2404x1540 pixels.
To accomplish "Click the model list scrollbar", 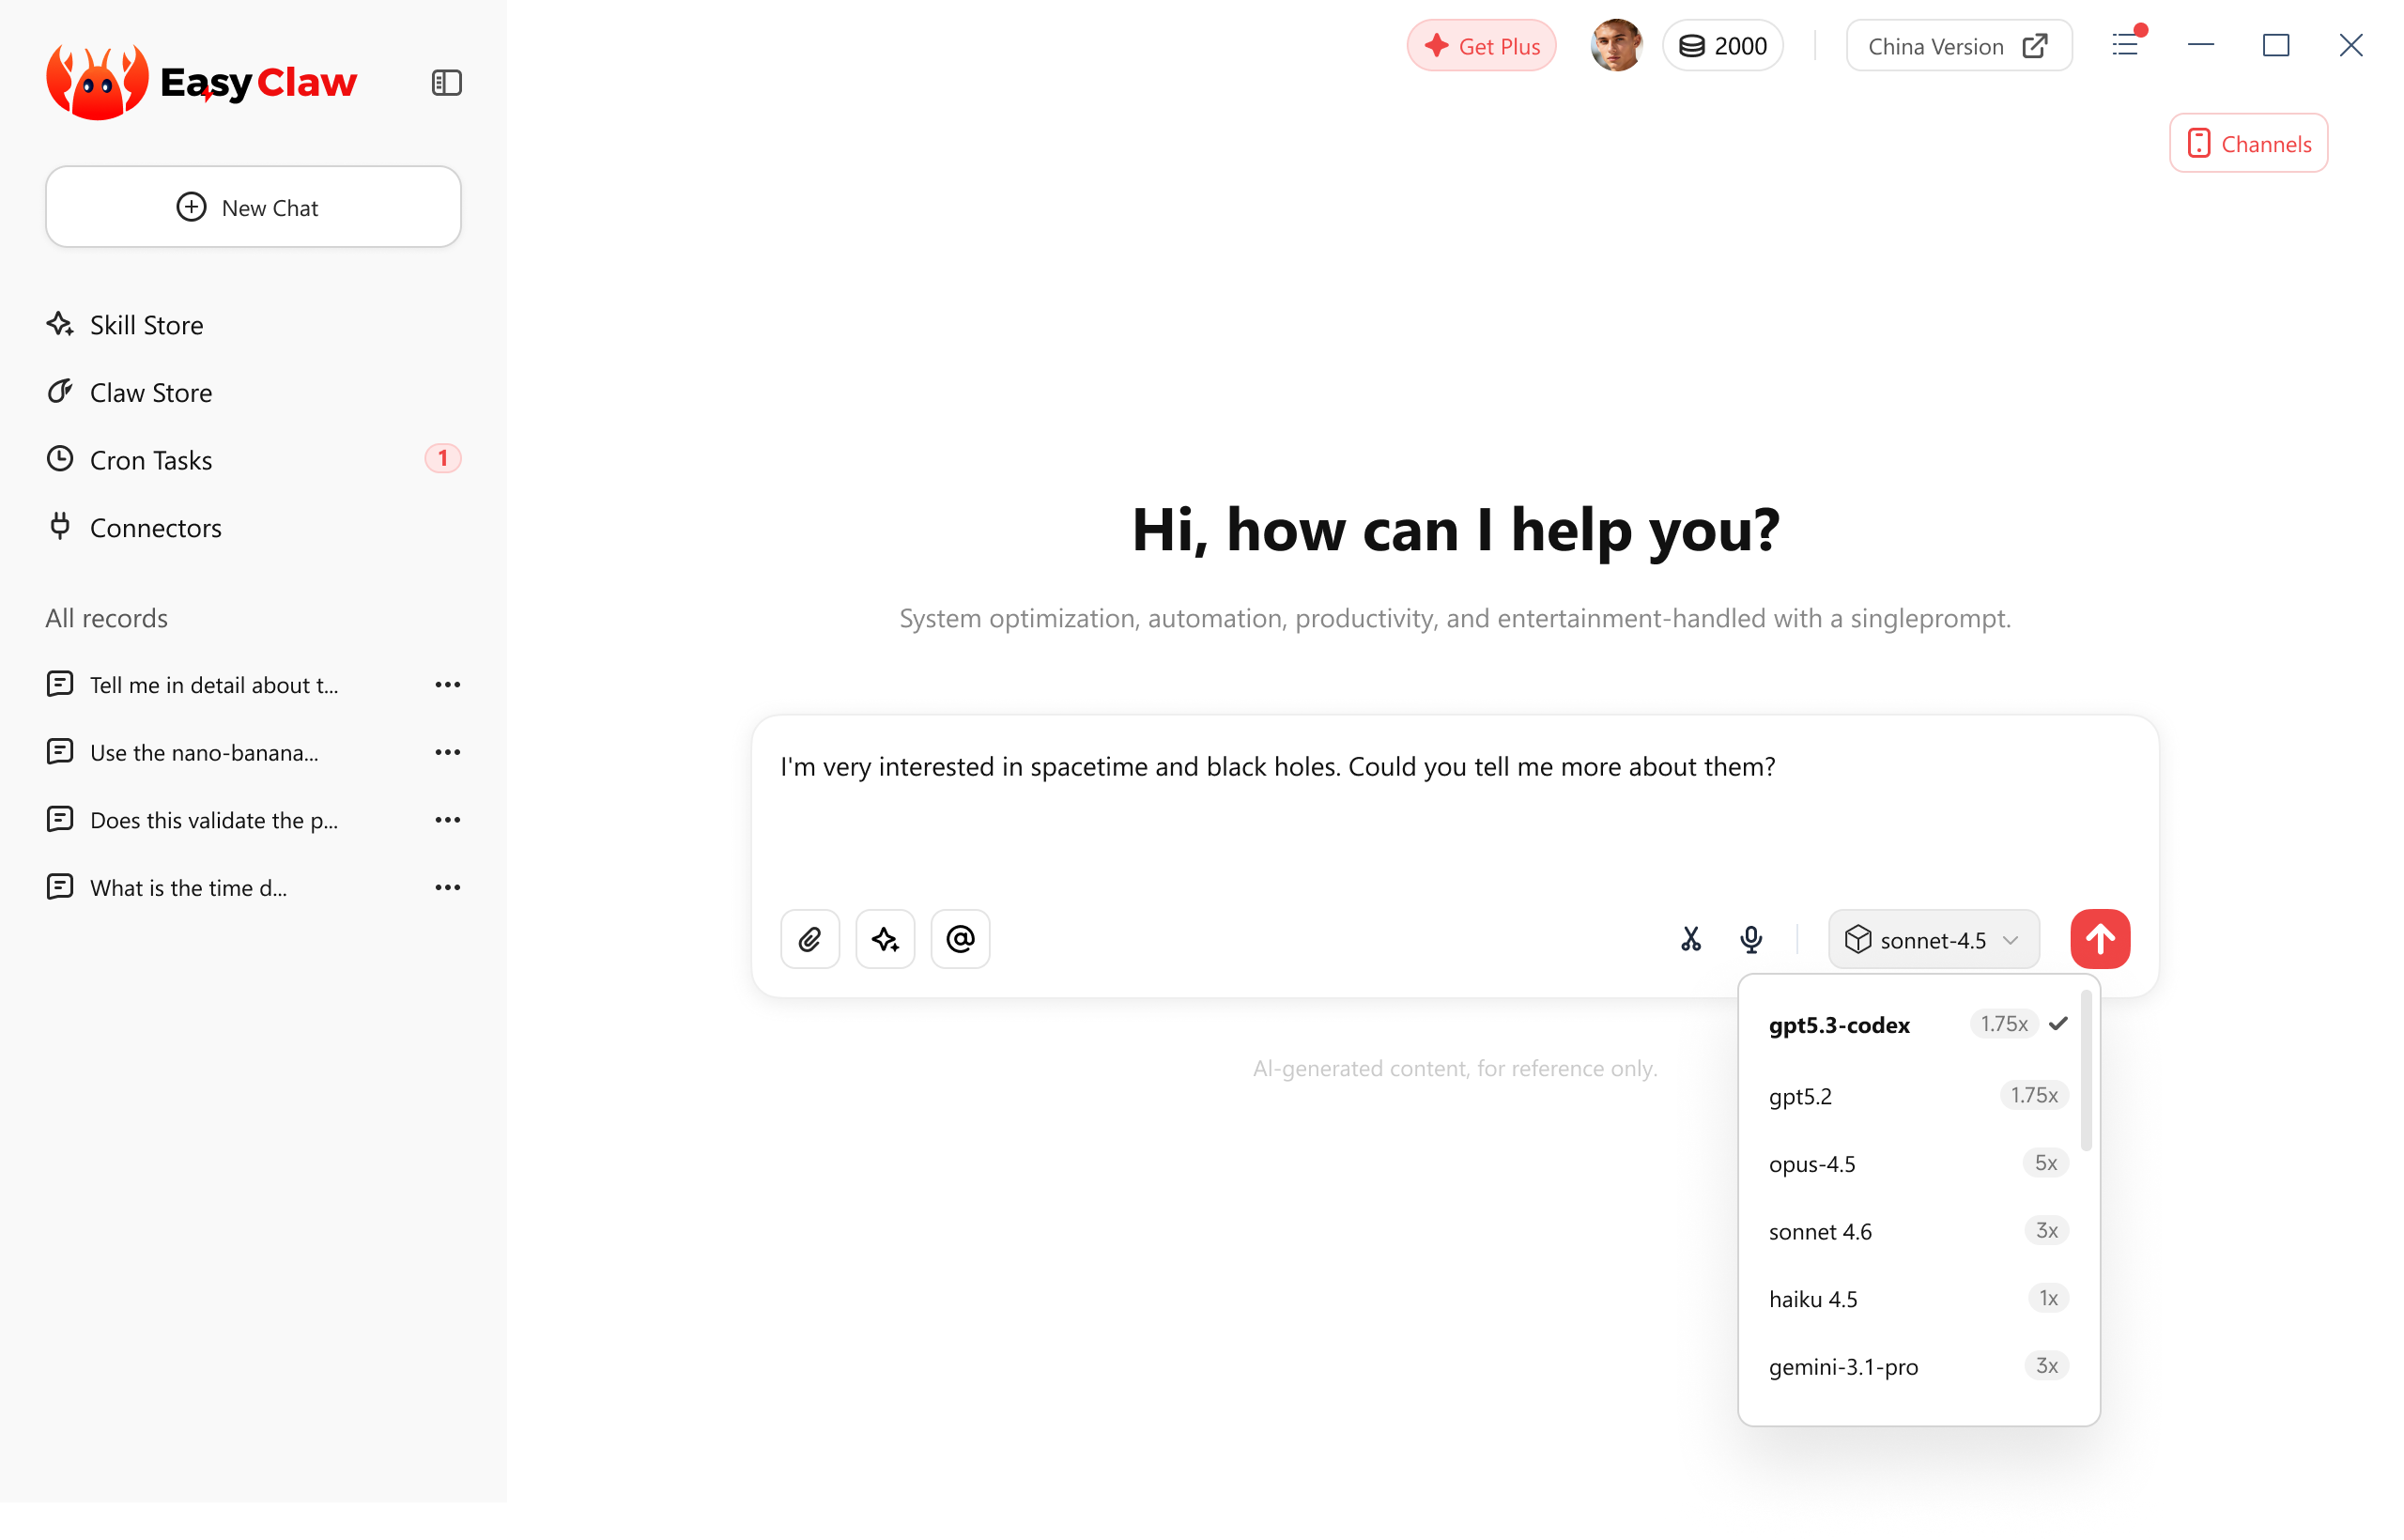I will 2086,1070.
